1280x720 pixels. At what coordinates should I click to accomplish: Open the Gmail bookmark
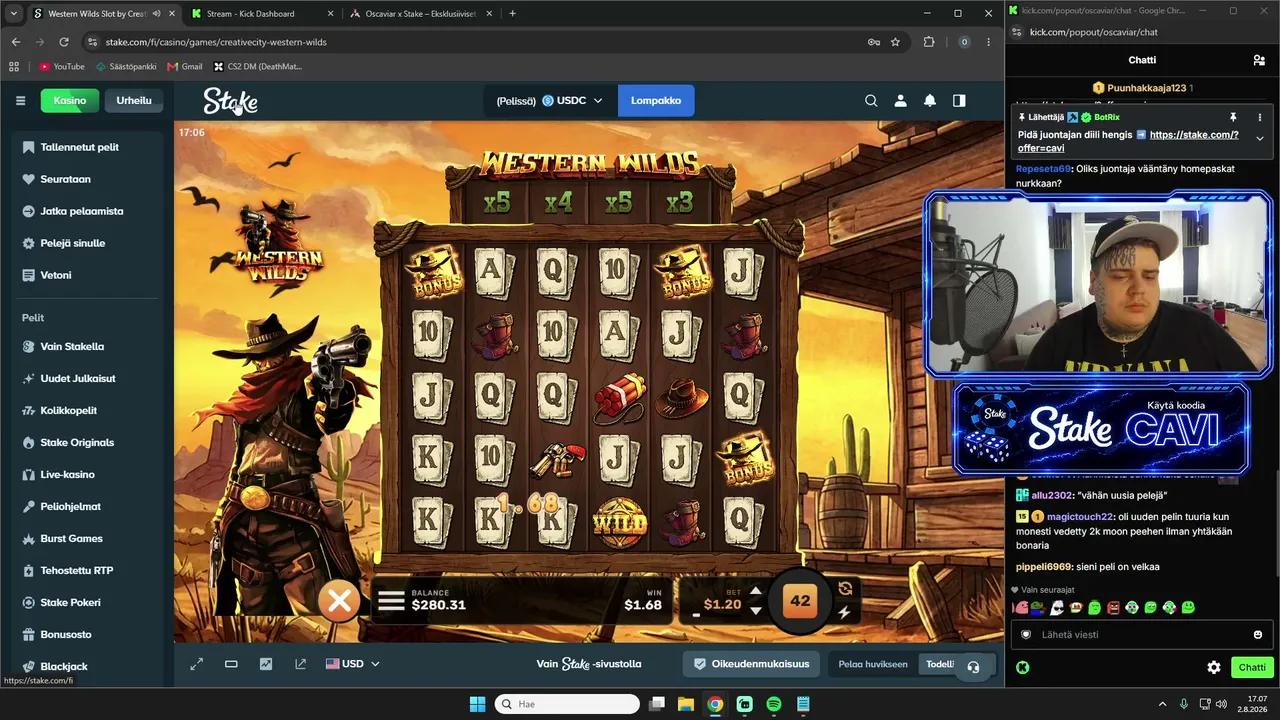coord(185,67)
